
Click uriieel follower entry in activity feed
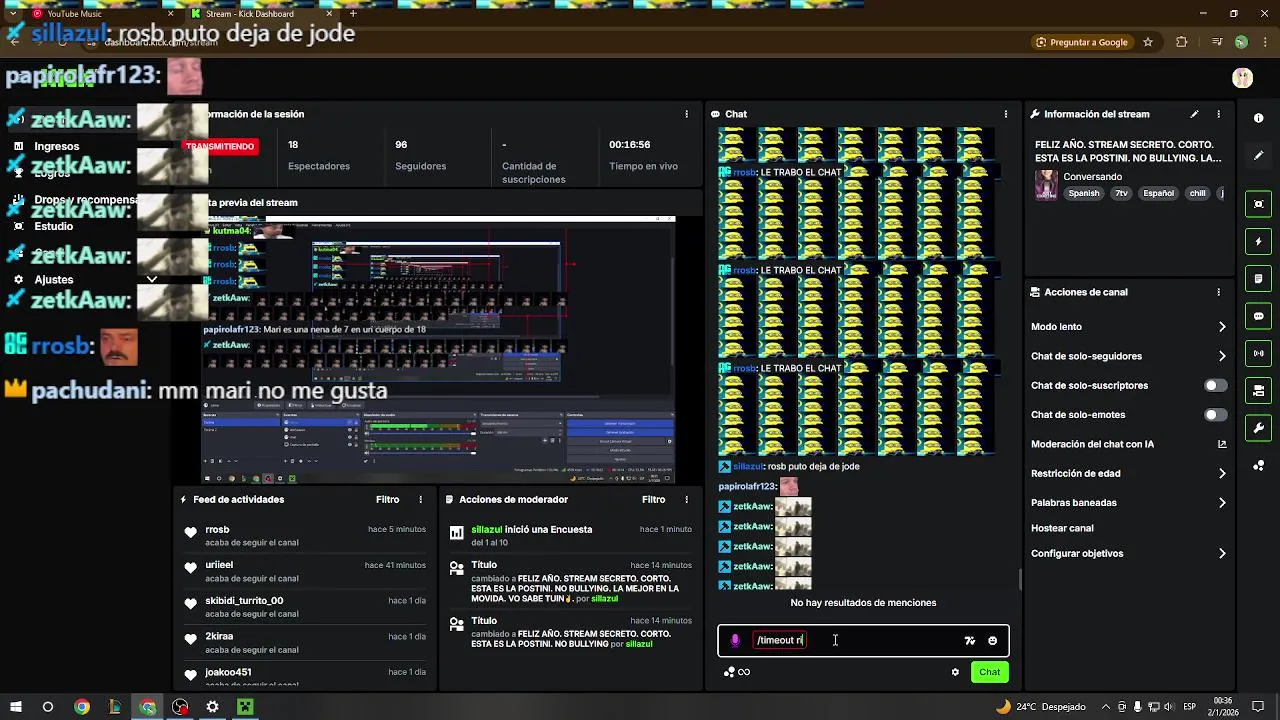click(x=305, y=571)
